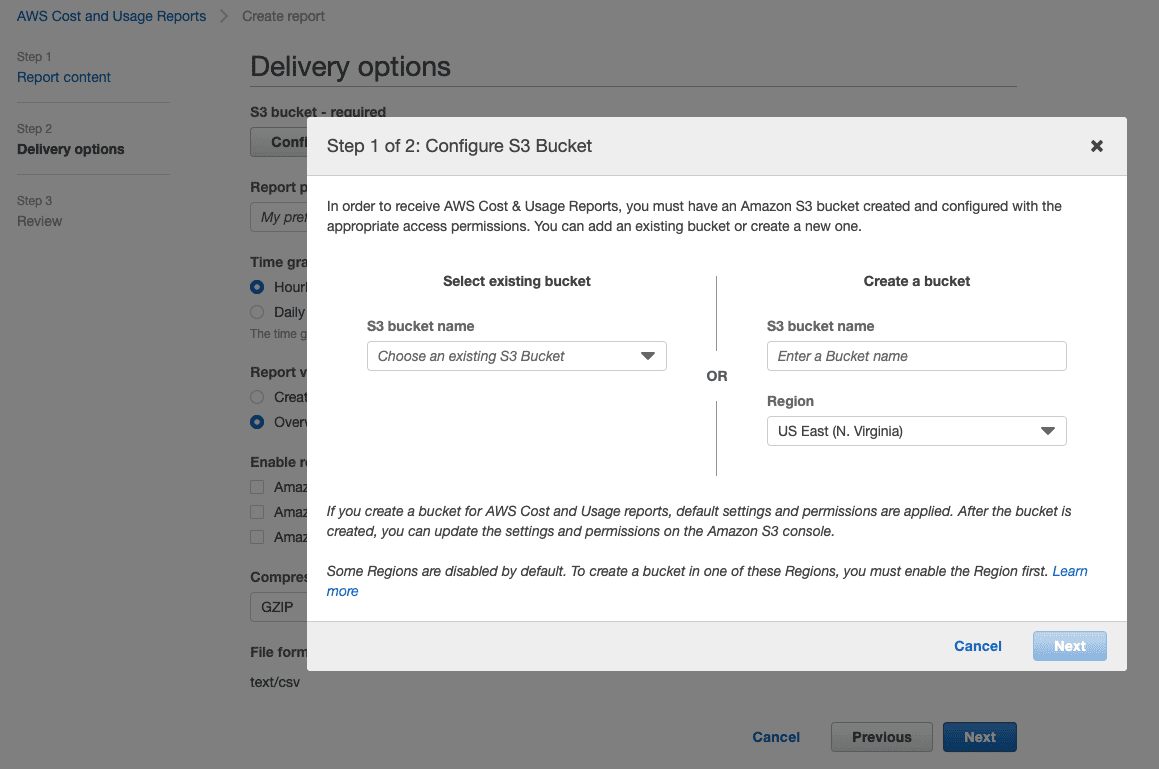Image resolution: width=1159 pixels, height=769 pixels.
Task: Close the Configure S3 Bucket dialog
Action: tap(1096, 146)
